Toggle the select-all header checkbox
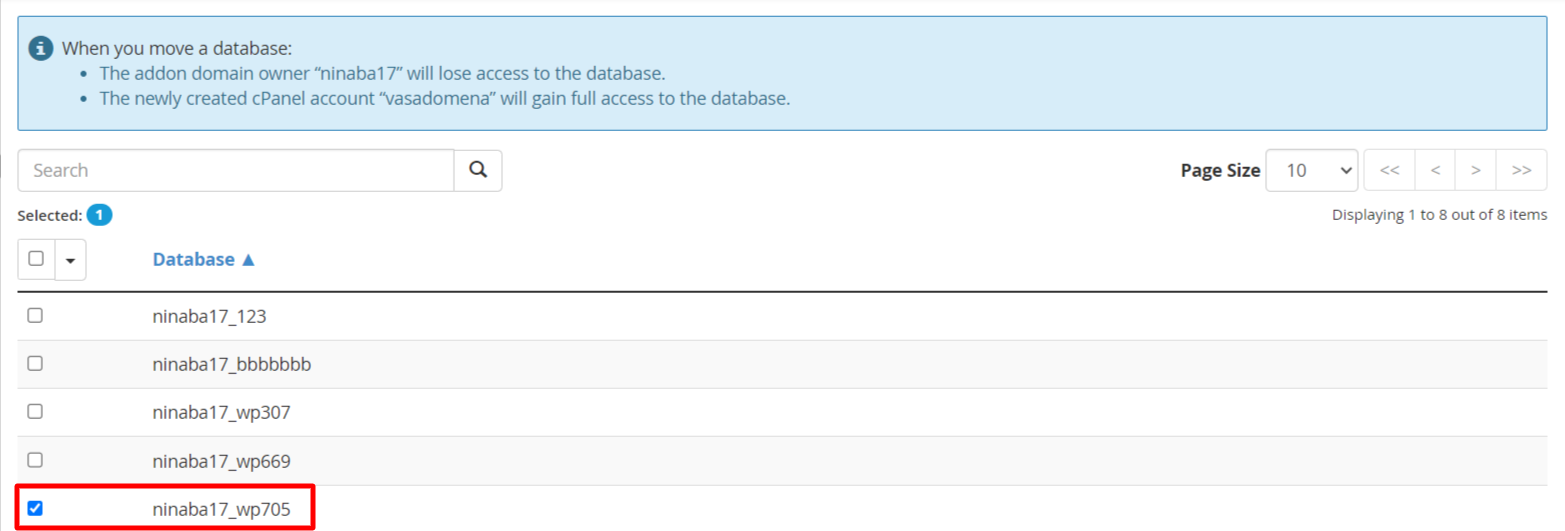Image resolution: width=1565 pixels, height=531 pixels. pyautogui.click(x=36, y=258)
